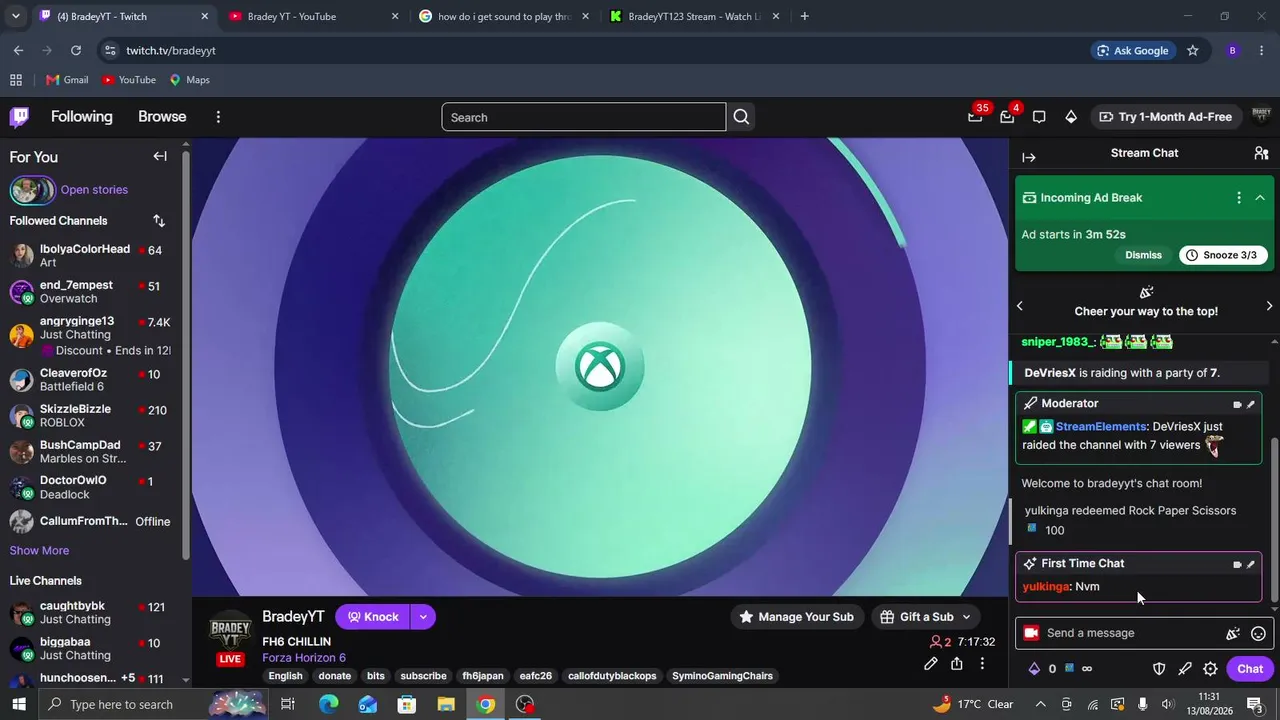The image size is (1280, 720).
Task: Open Bits balance diamond icon under chat
Action: click(1034, 669)
